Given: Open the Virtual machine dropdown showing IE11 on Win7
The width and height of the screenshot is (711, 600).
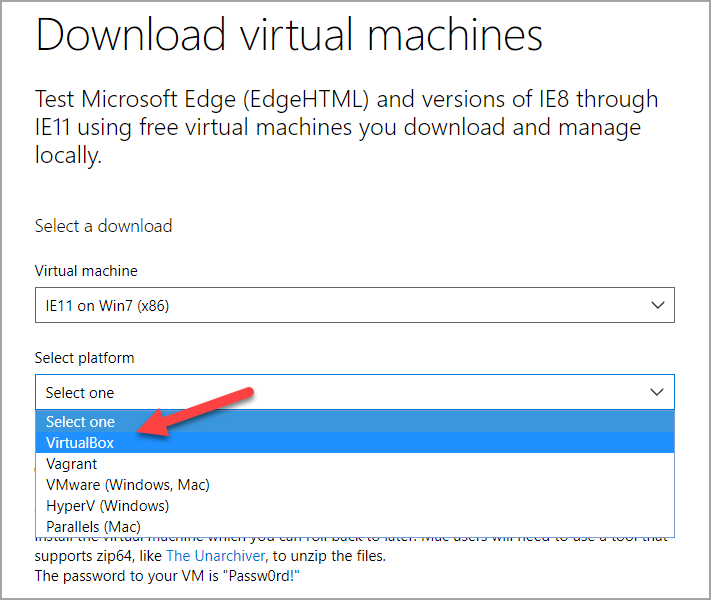Looking at the screenshot, I should pyautogui.click(x=355, y=305).
